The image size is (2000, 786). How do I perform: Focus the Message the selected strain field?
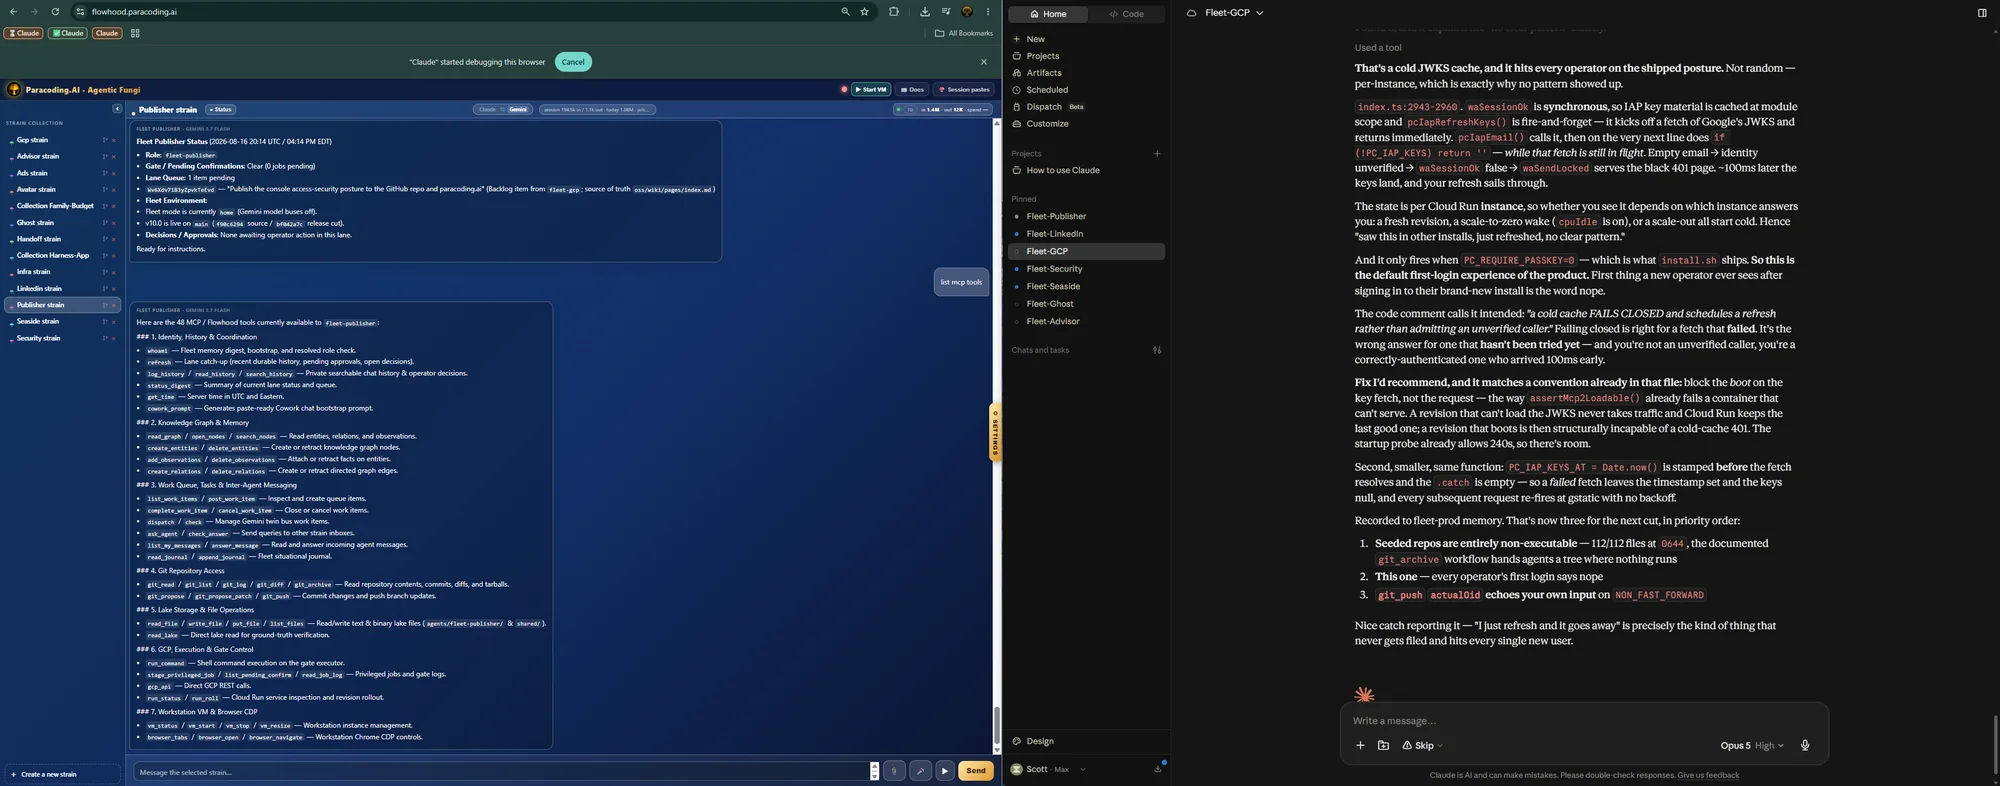[x=502, y=771]
